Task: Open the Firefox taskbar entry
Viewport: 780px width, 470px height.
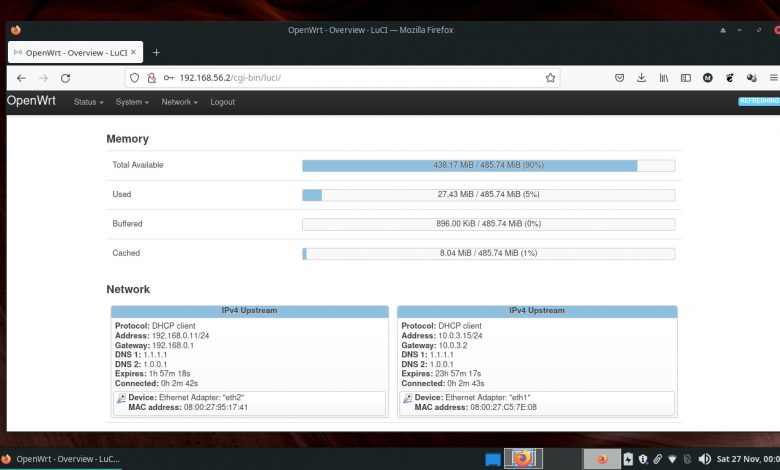Action: pos(61,459)
